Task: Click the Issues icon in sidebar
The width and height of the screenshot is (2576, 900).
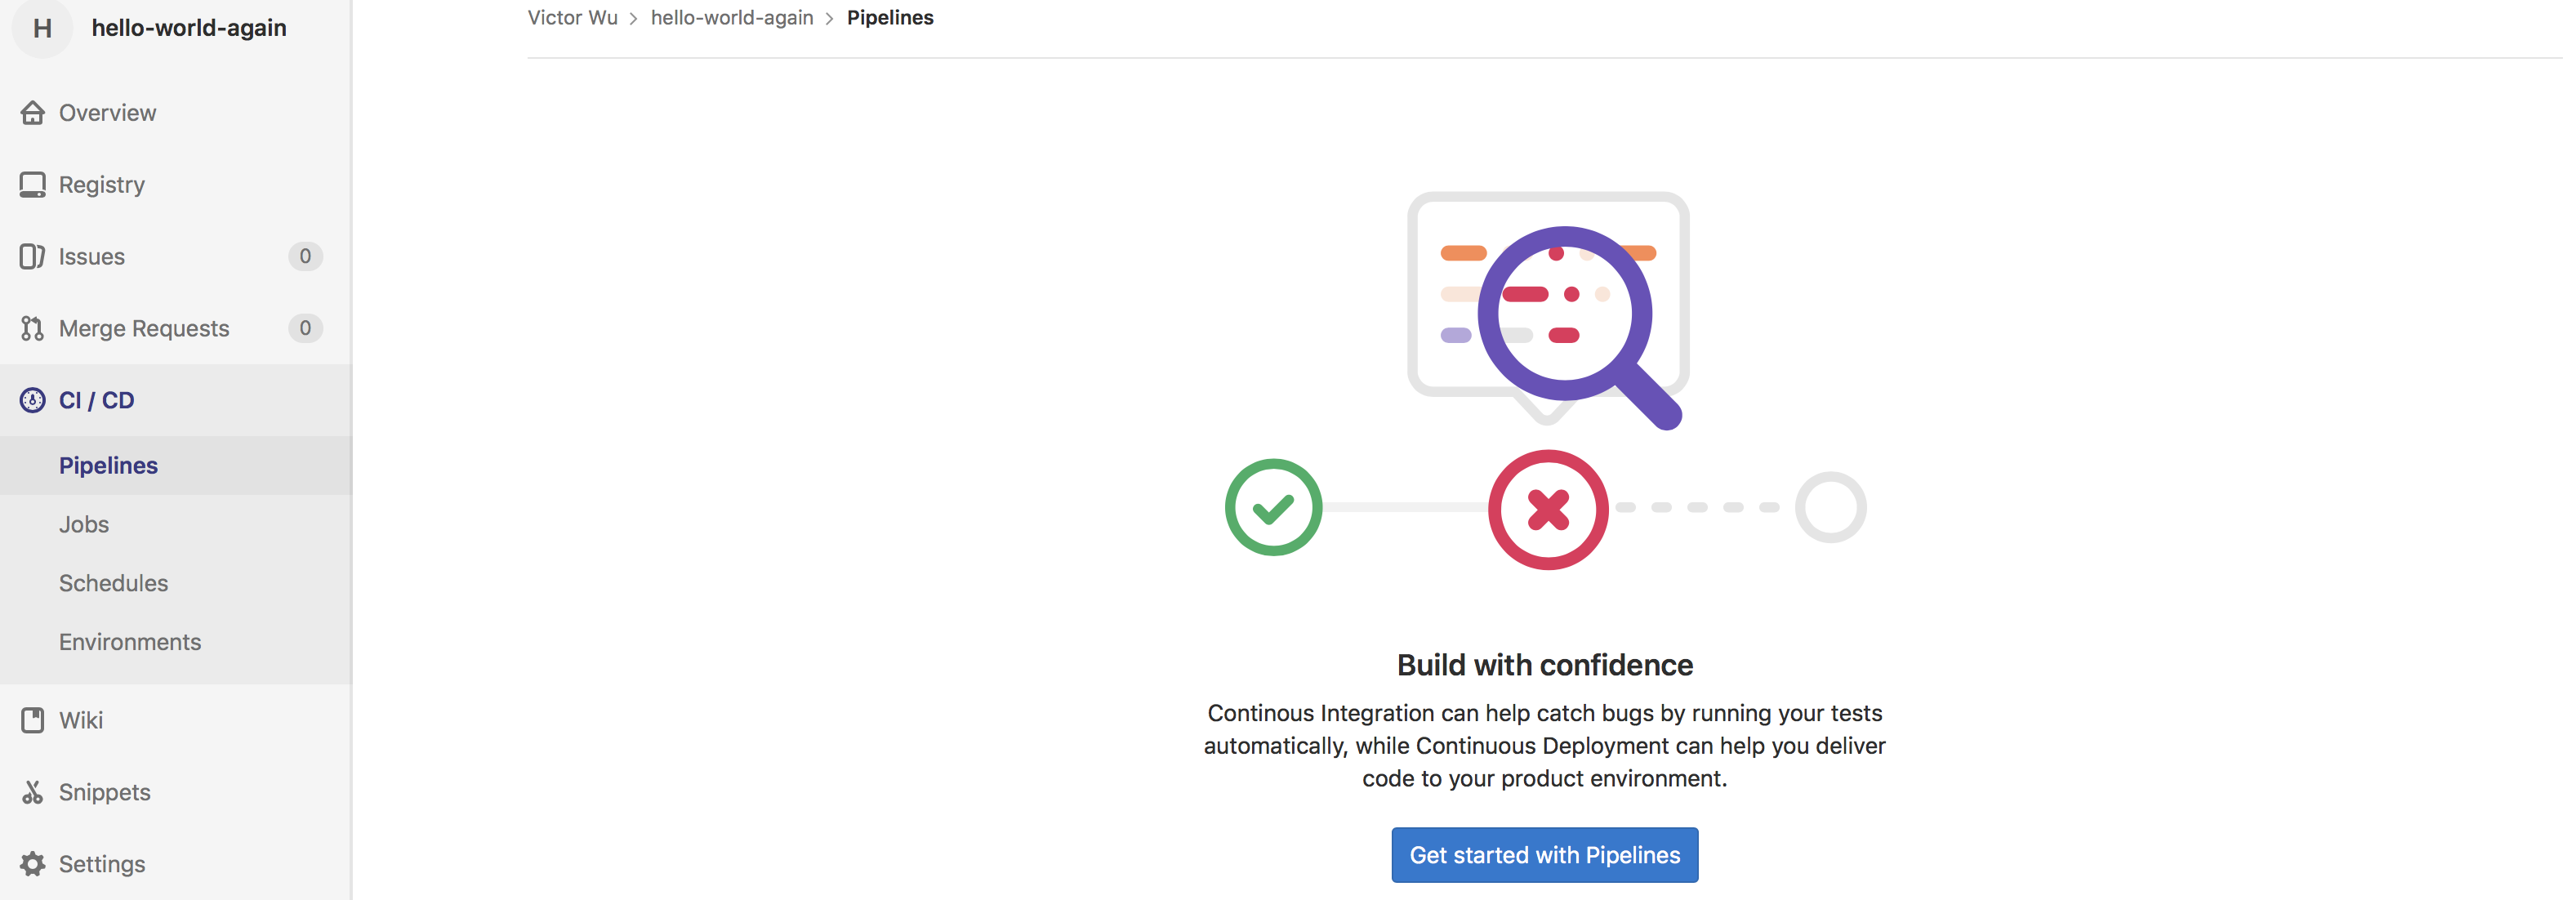Action: point(32,257)
